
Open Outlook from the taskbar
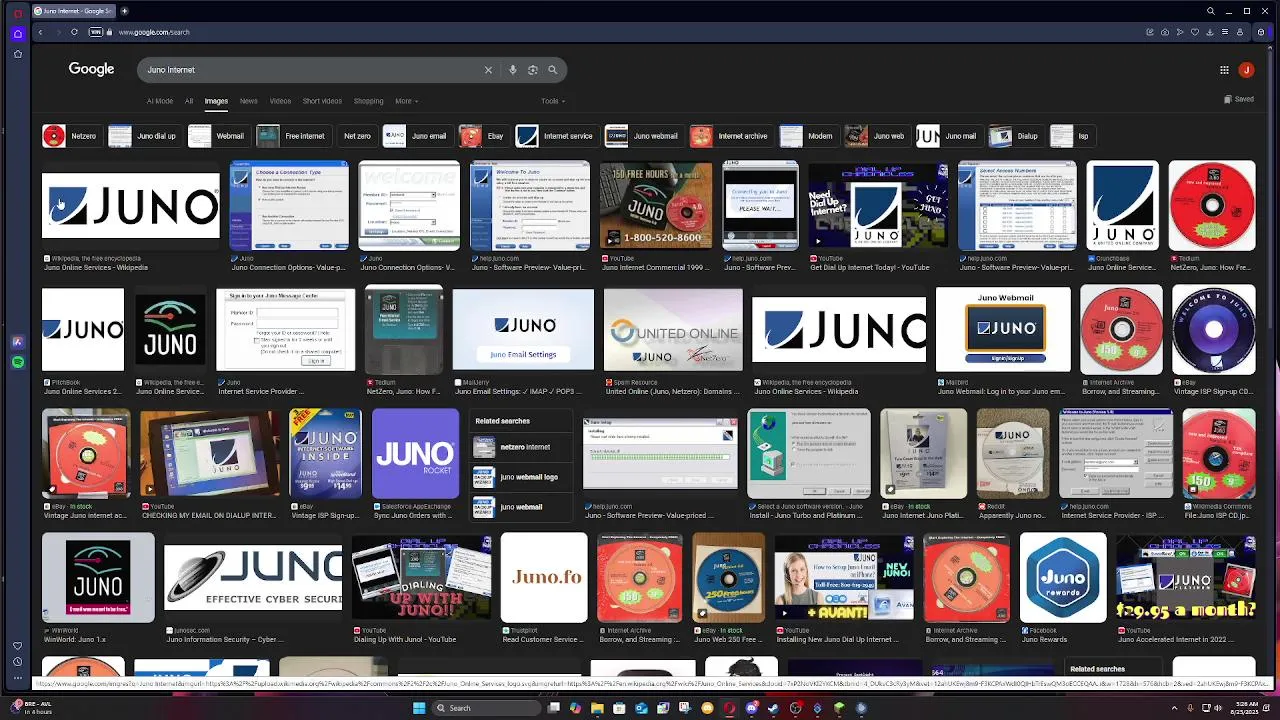point(641,708)
